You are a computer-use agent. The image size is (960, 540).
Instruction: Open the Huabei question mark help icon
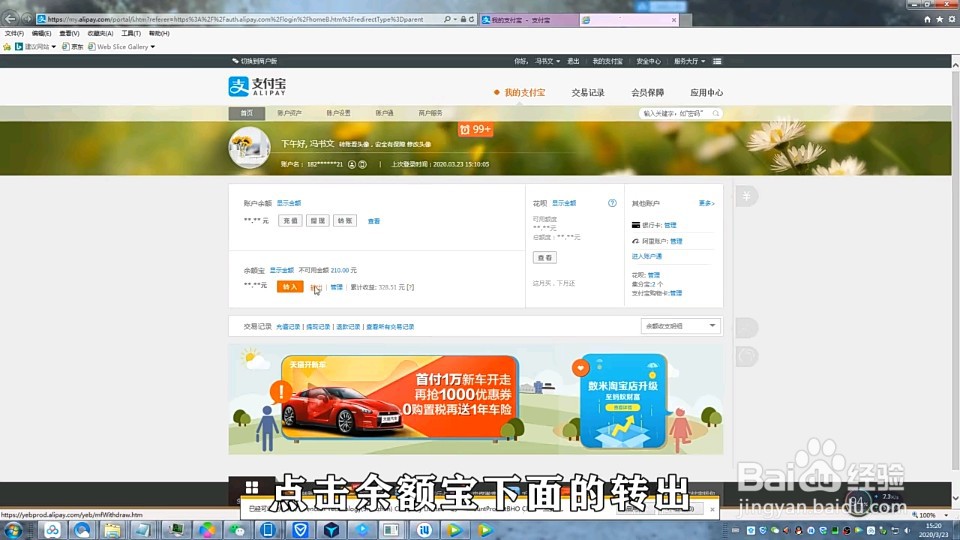pyautogui.click(x=612, y=203)
